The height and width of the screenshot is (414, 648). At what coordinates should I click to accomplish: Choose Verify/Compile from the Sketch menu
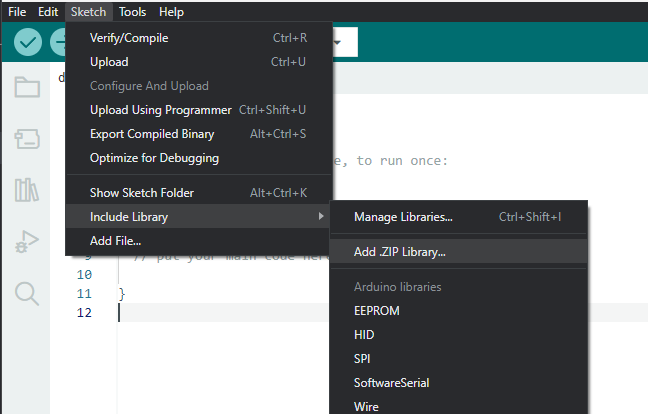pos(129,38)
